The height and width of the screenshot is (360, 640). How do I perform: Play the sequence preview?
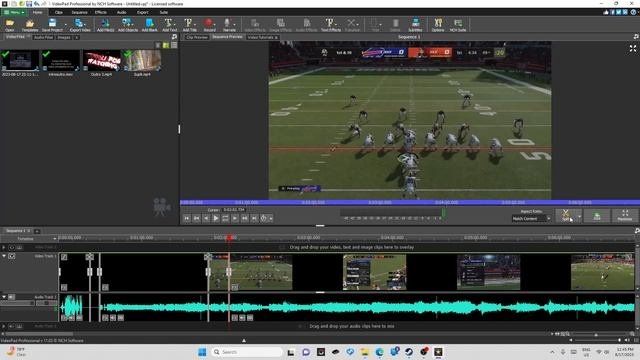(x=216, y=218)
